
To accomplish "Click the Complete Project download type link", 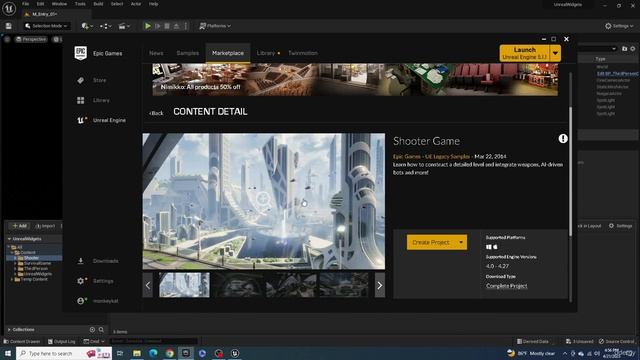I will click(x=507, y=286).
